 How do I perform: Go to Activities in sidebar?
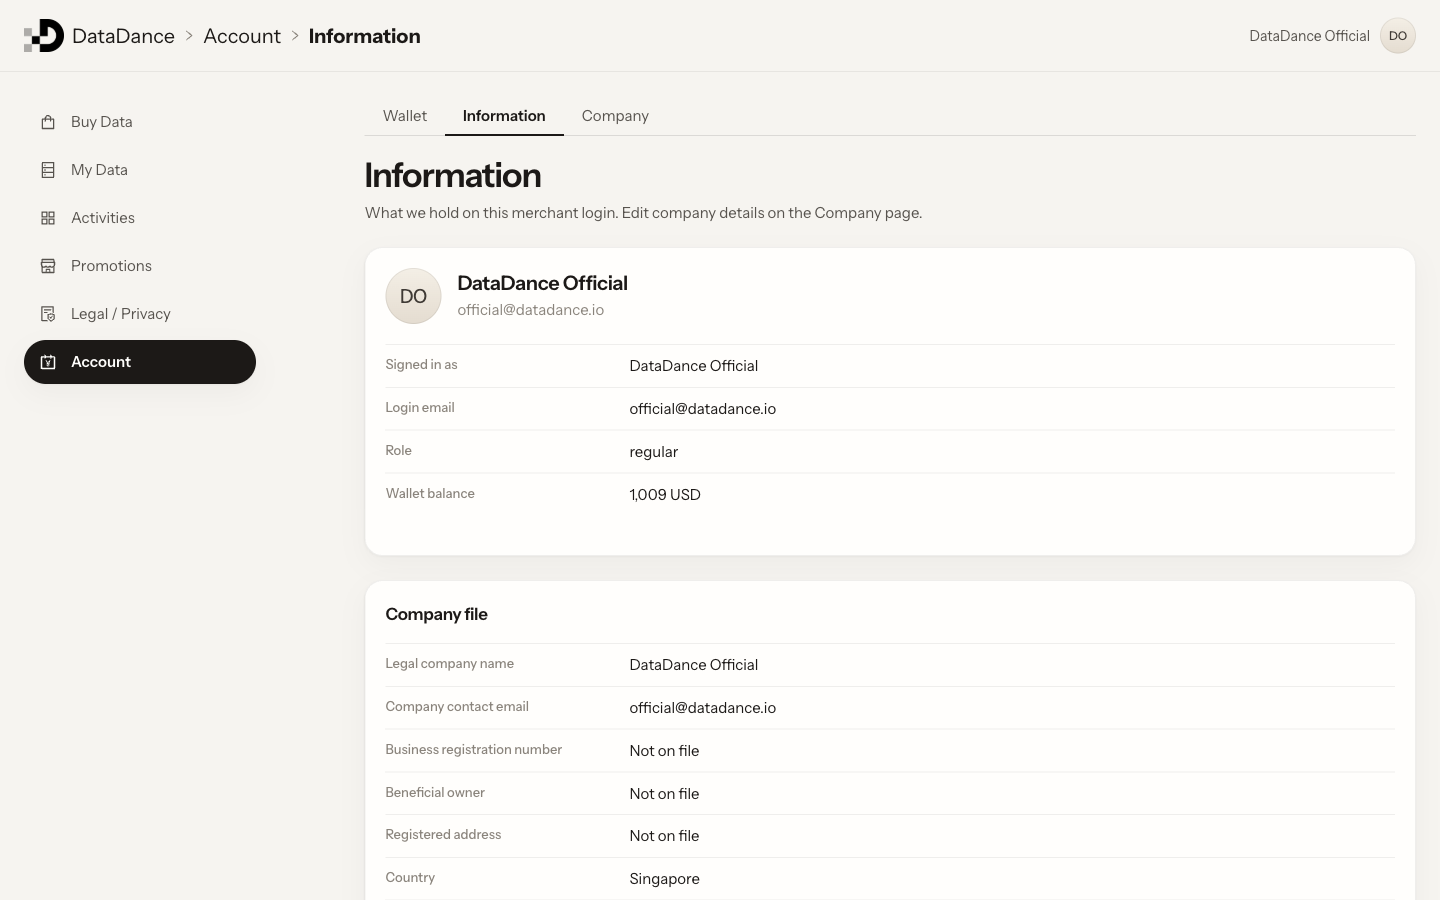(140, 218)
